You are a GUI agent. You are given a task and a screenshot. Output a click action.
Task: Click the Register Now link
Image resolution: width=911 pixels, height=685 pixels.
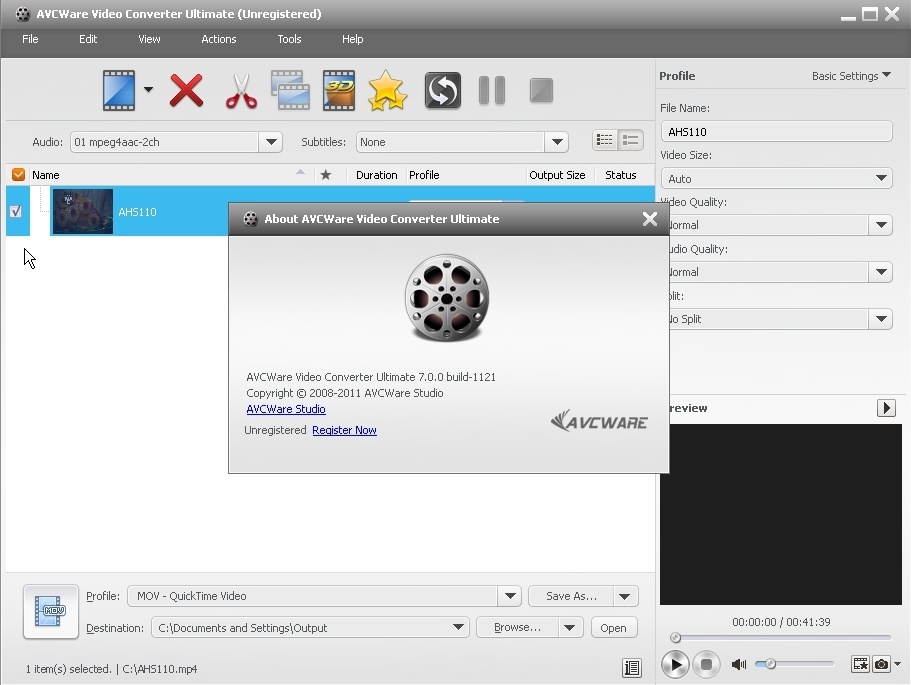(x=344, y=430)
